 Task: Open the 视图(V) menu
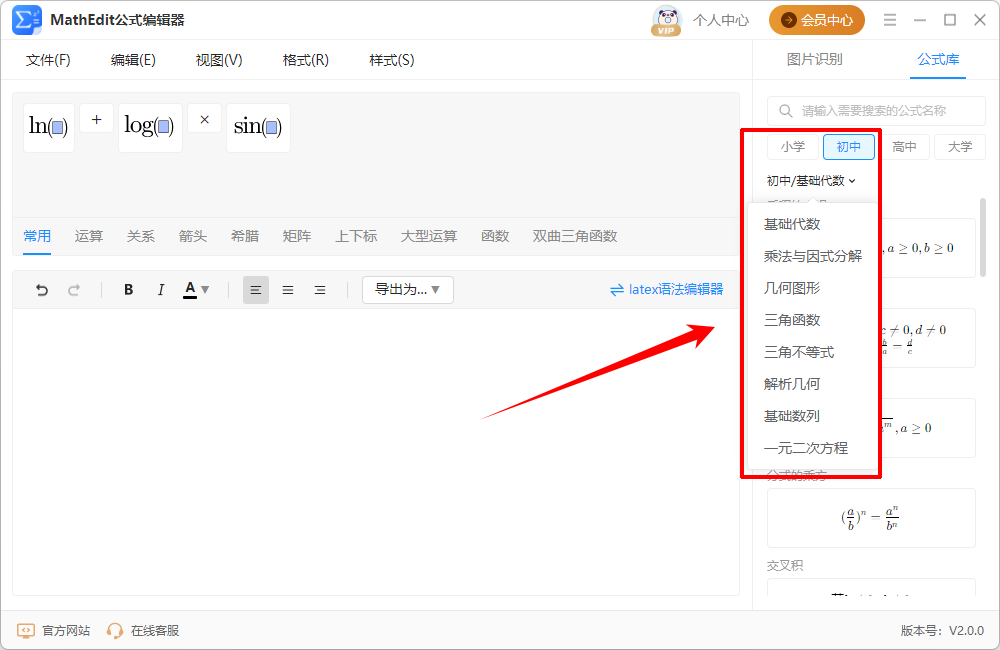(219, 60)
